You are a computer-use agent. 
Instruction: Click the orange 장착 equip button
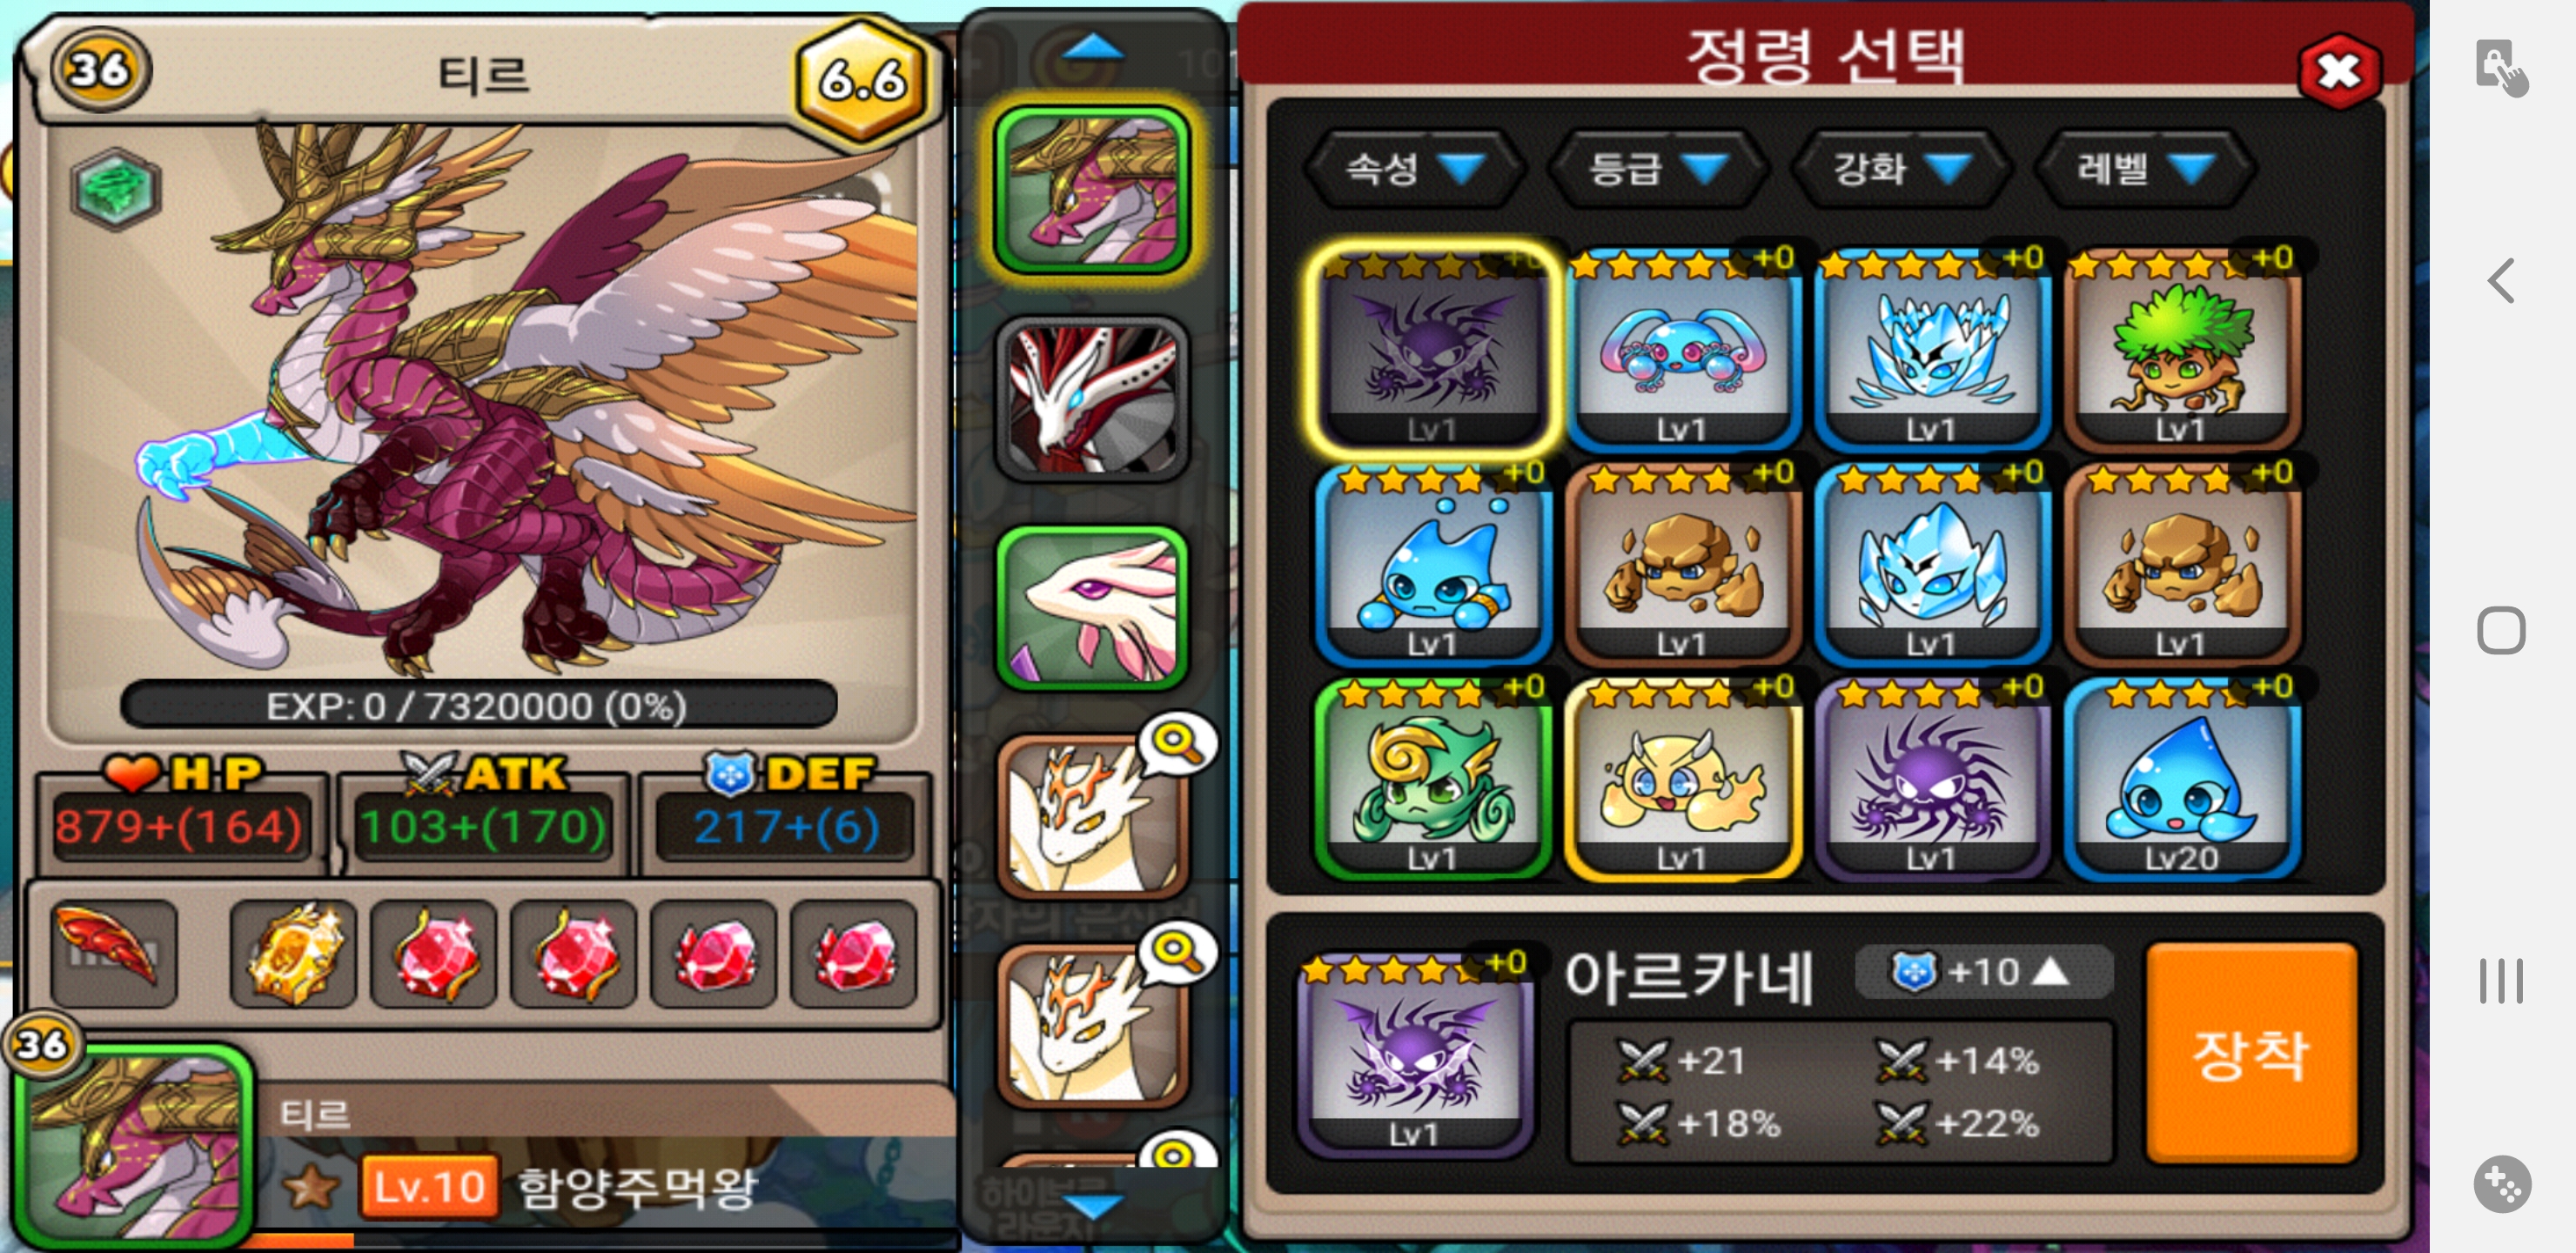pos(2251,1053)
